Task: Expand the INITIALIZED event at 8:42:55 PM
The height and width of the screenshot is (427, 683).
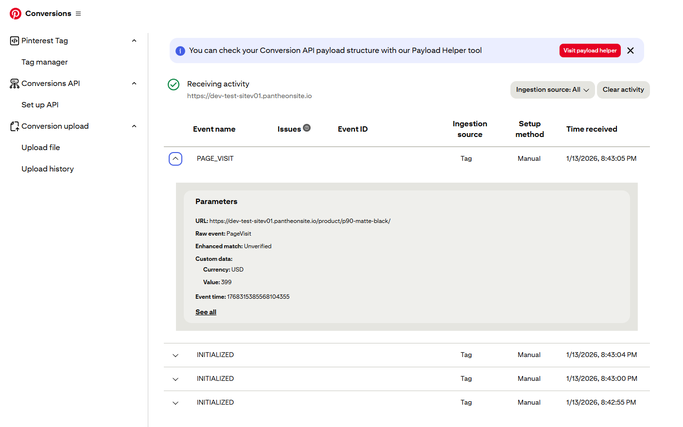Action: [x=175, y=403]
